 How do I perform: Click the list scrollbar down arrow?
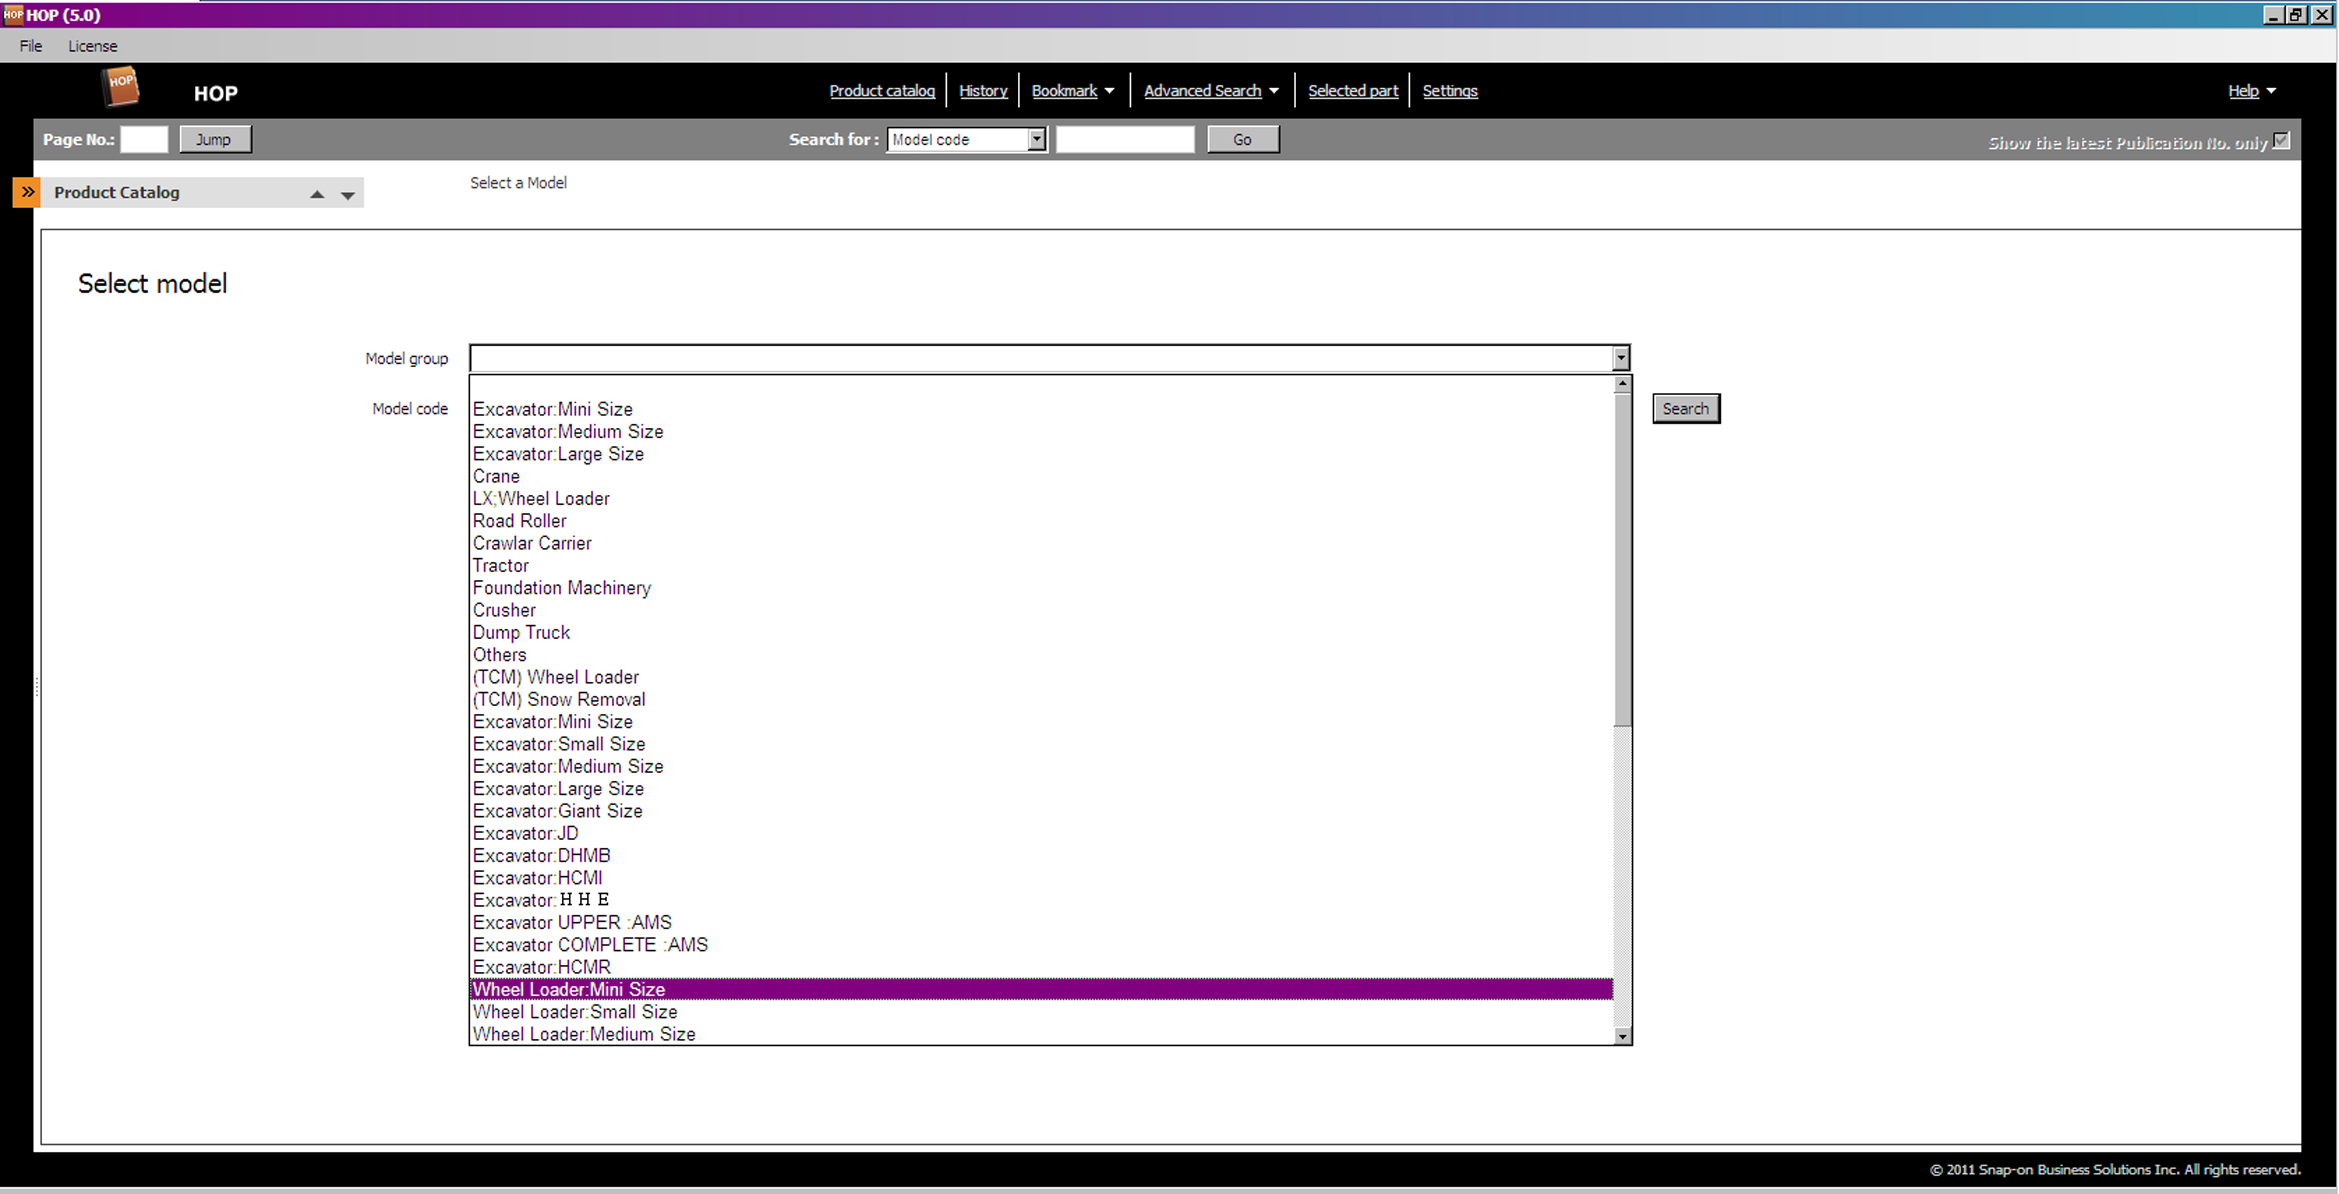click(x=1622, y=1036)
